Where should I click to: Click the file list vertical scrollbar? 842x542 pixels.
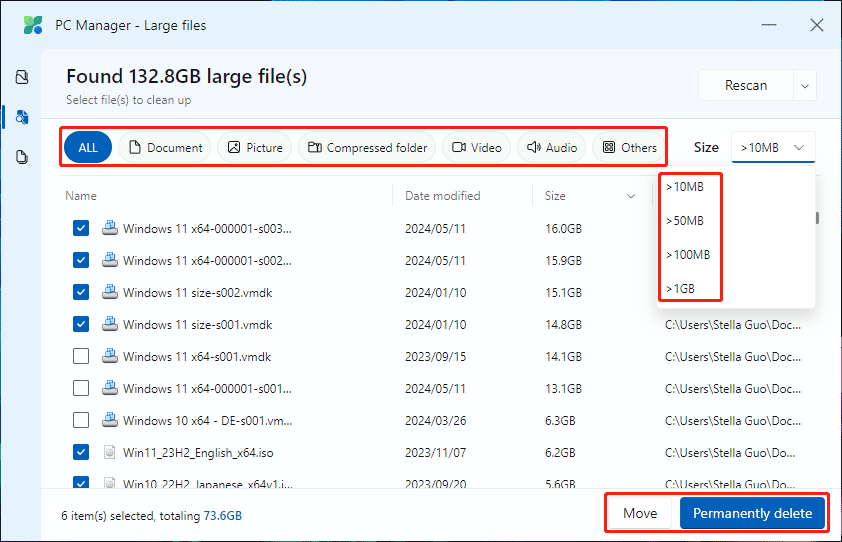(x=817, y=218)
